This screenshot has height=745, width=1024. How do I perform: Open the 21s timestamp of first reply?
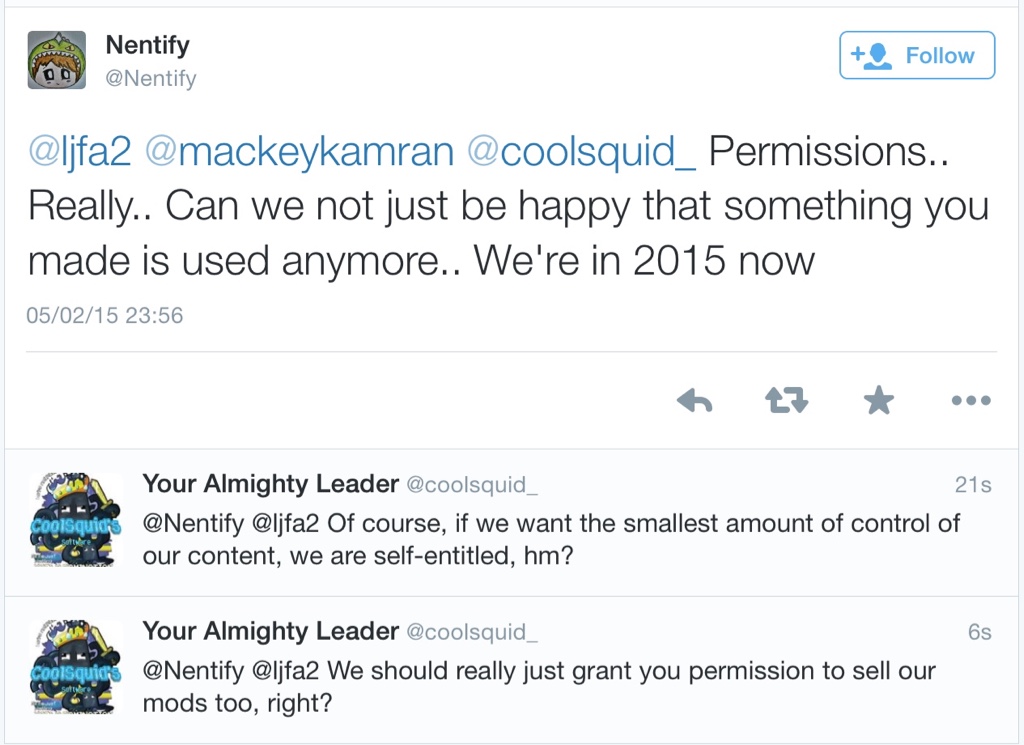(972, 485)
